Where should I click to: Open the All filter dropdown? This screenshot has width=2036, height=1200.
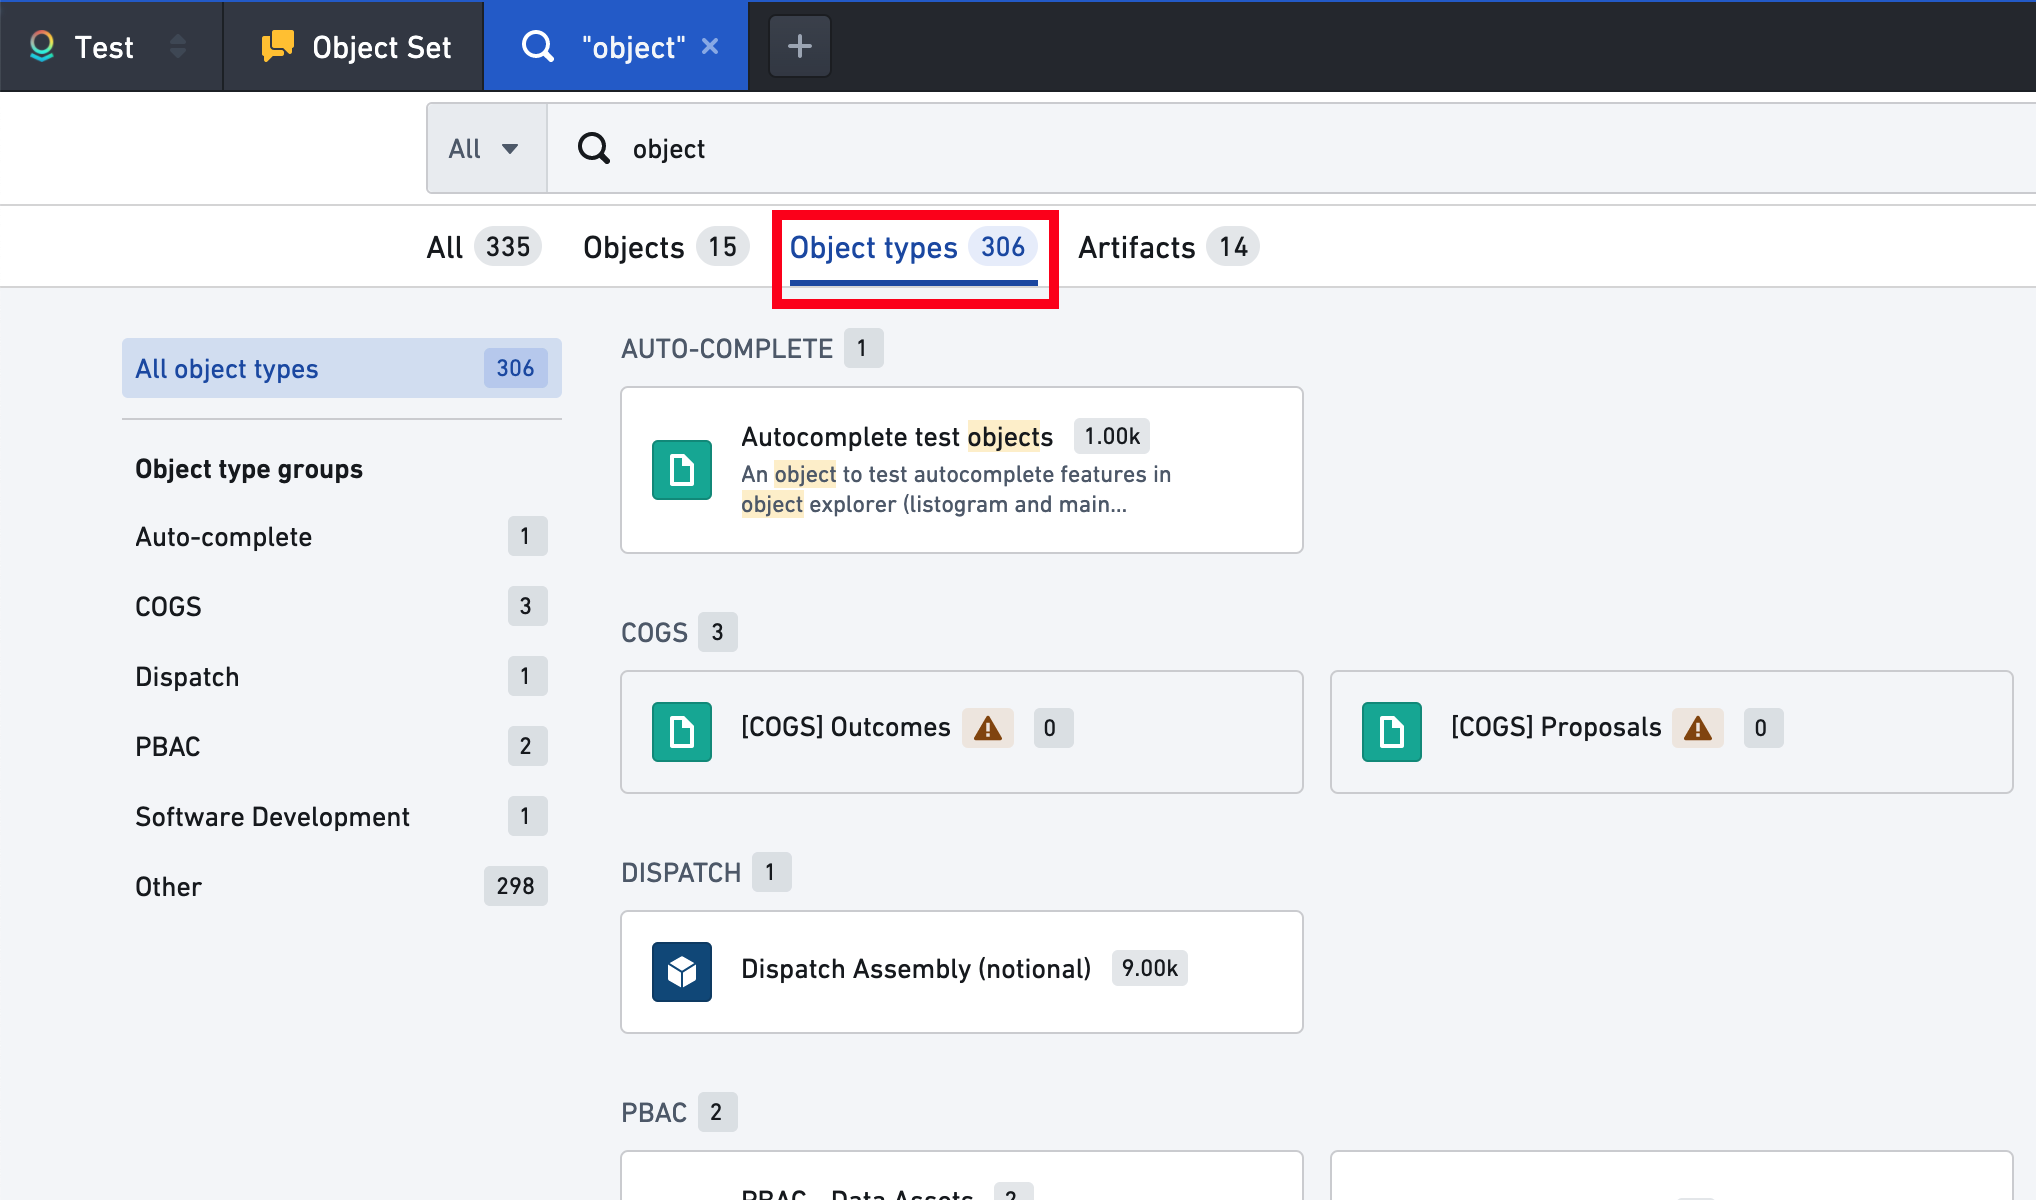(x=486, y=149)
